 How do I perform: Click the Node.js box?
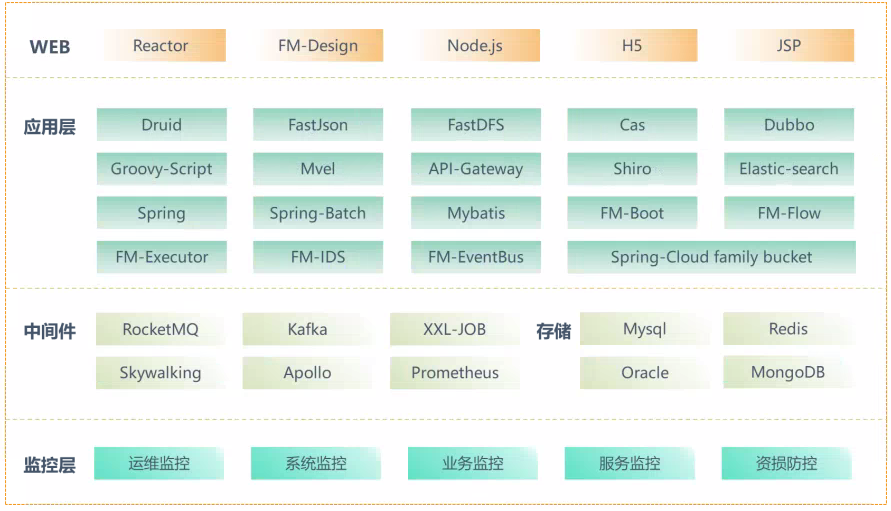pos(475,45)
